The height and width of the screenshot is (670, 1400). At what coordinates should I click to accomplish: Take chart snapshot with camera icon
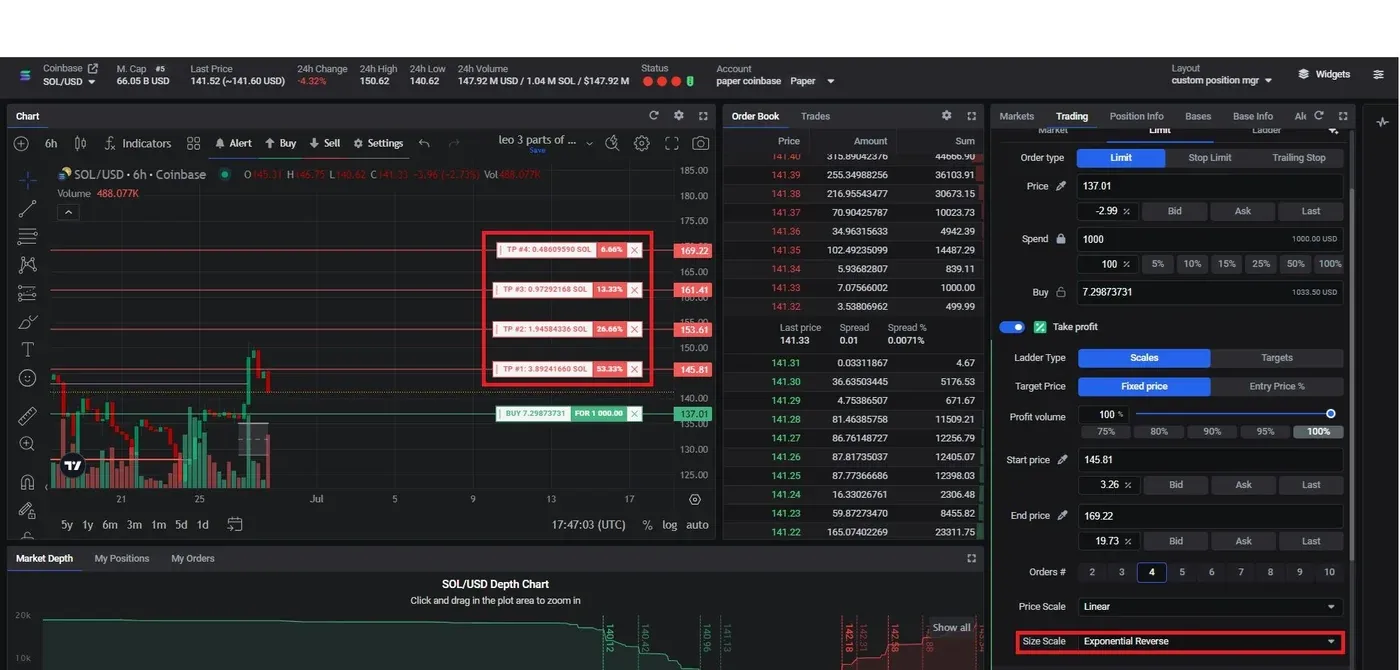pos(701,143)
